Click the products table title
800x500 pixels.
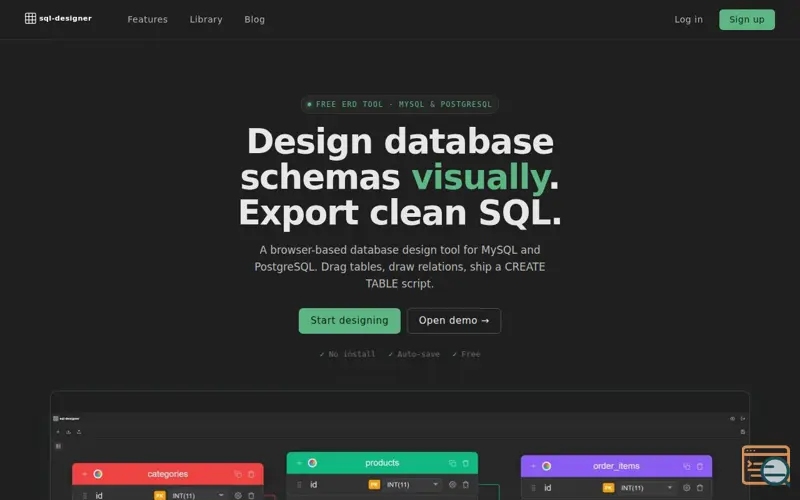pyautogui.click(x=382, y=463)
